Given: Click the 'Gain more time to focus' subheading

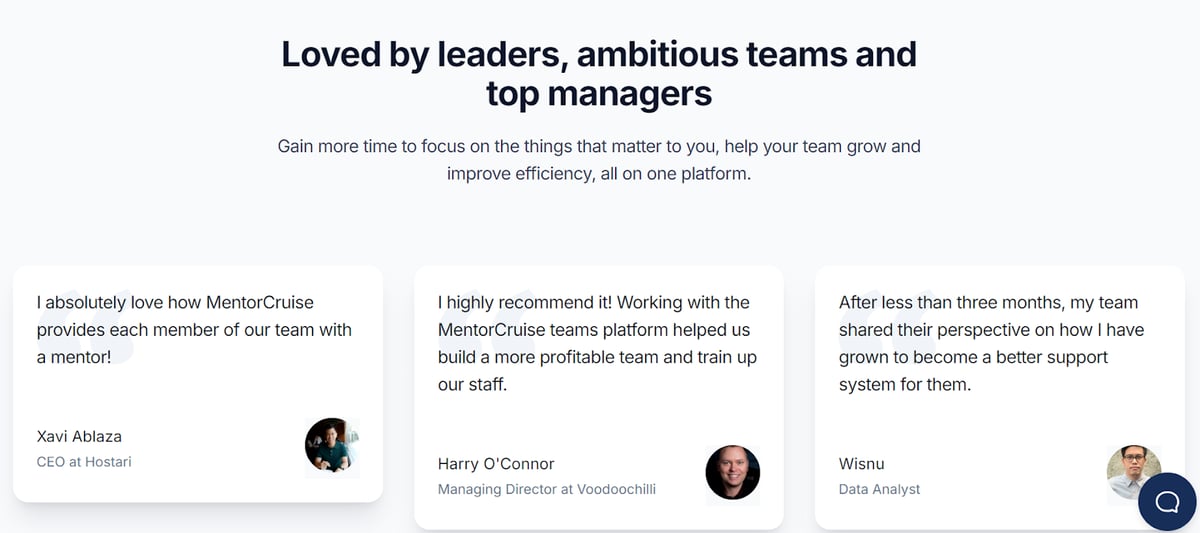Looking at the screenshot, I should click(599, 160).
